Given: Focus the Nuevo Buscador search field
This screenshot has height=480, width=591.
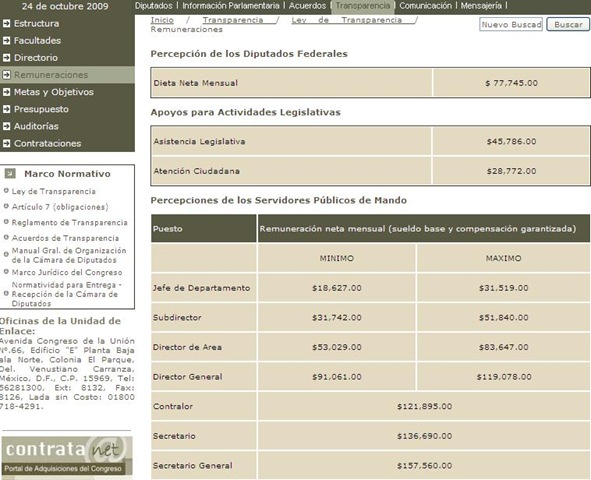Looking at the screenshot, I should point(511,24).
